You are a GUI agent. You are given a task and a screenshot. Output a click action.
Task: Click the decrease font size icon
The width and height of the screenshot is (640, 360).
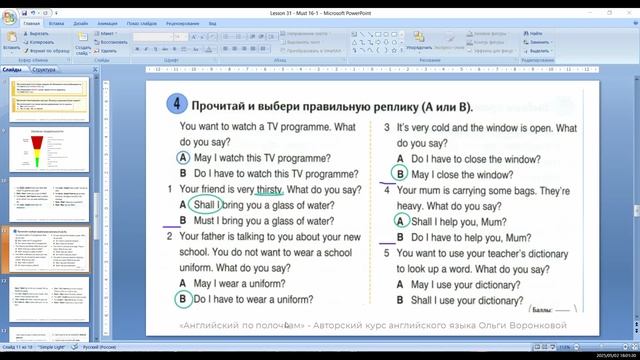pyautogui.click(x=202, y=37)
